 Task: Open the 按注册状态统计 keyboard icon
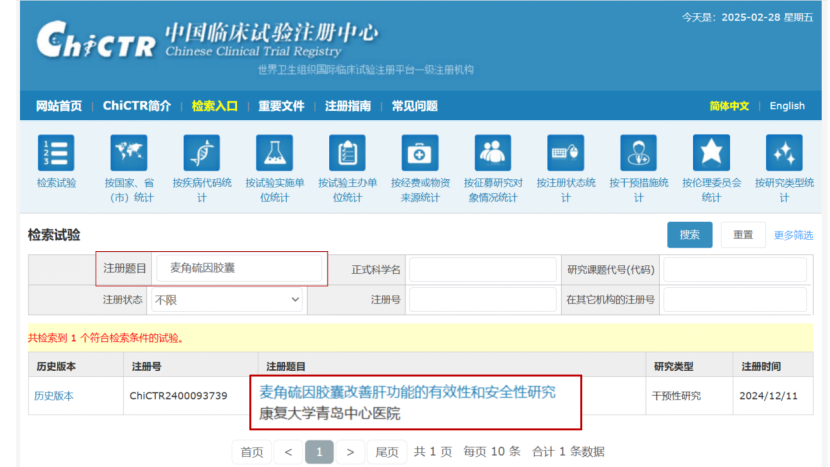tap(565, 153)
